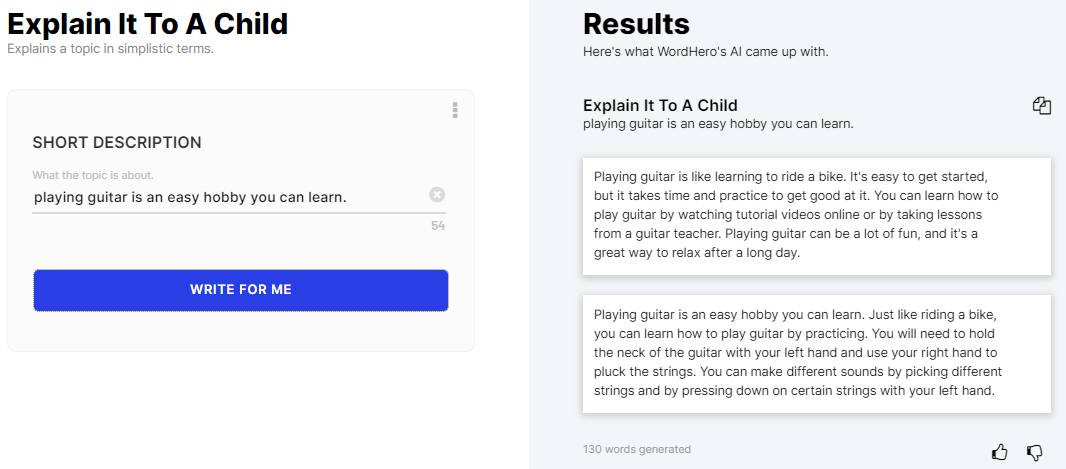Clear the short description text field

[437, 195]
